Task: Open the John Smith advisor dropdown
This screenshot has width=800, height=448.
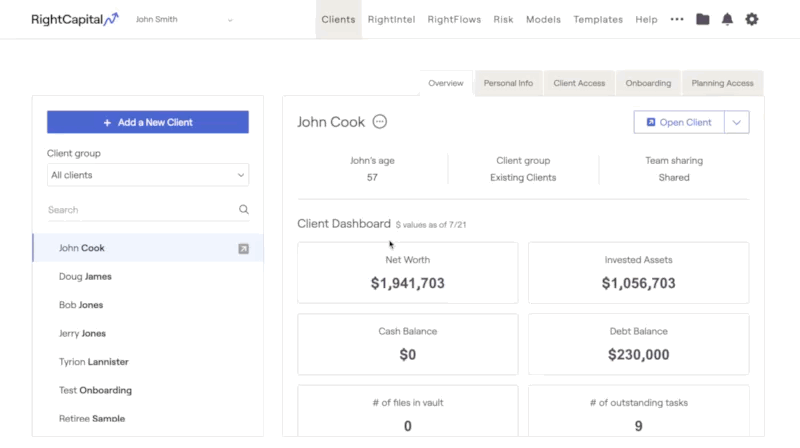Action: pos(184,19)
